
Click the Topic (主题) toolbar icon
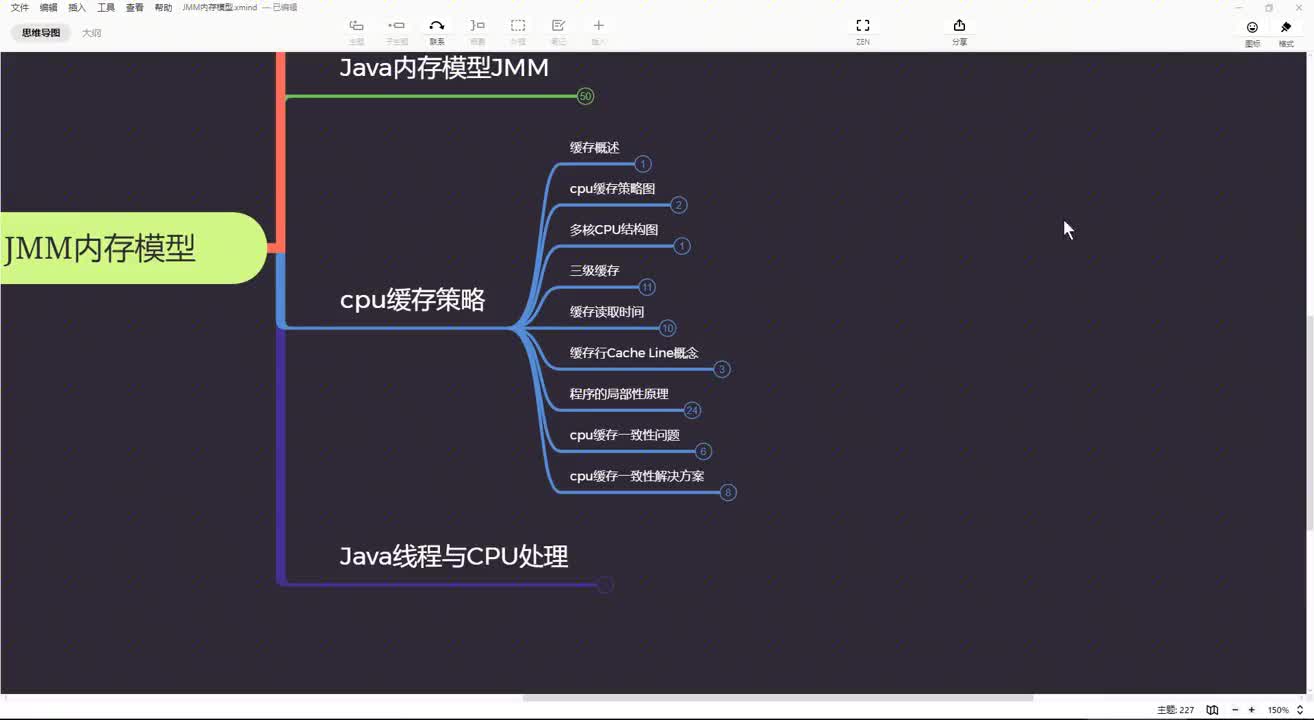coord(356,26)
